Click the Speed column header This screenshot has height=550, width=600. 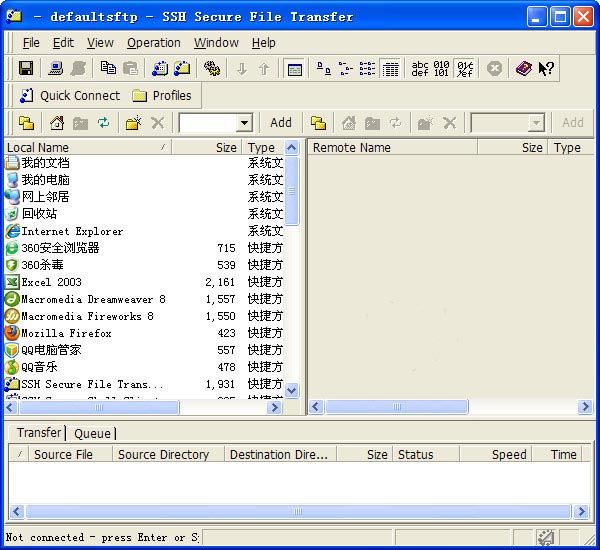click(x=496, y=454)
